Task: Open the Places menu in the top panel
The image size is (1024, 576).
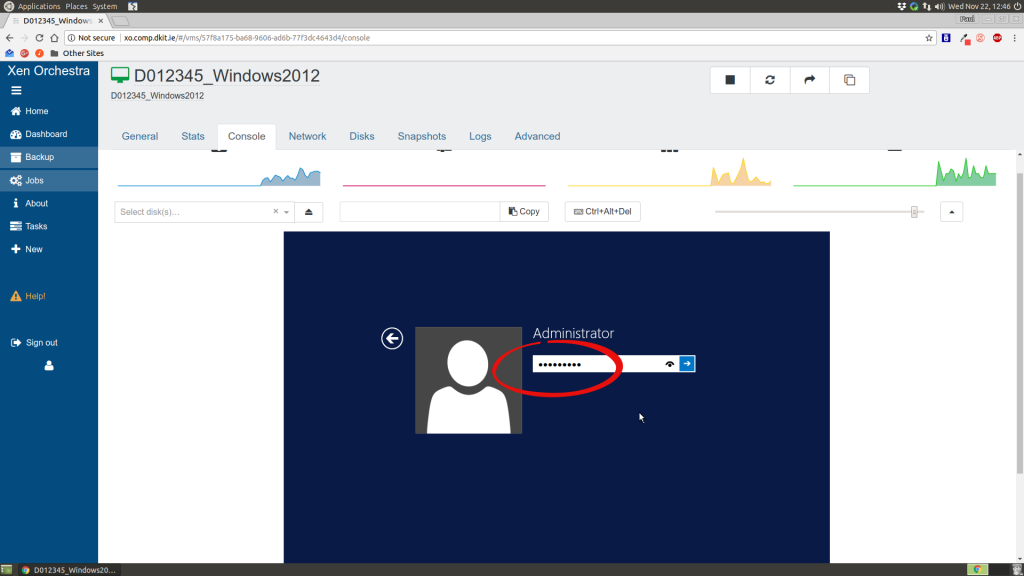Action: coord(76,6)
